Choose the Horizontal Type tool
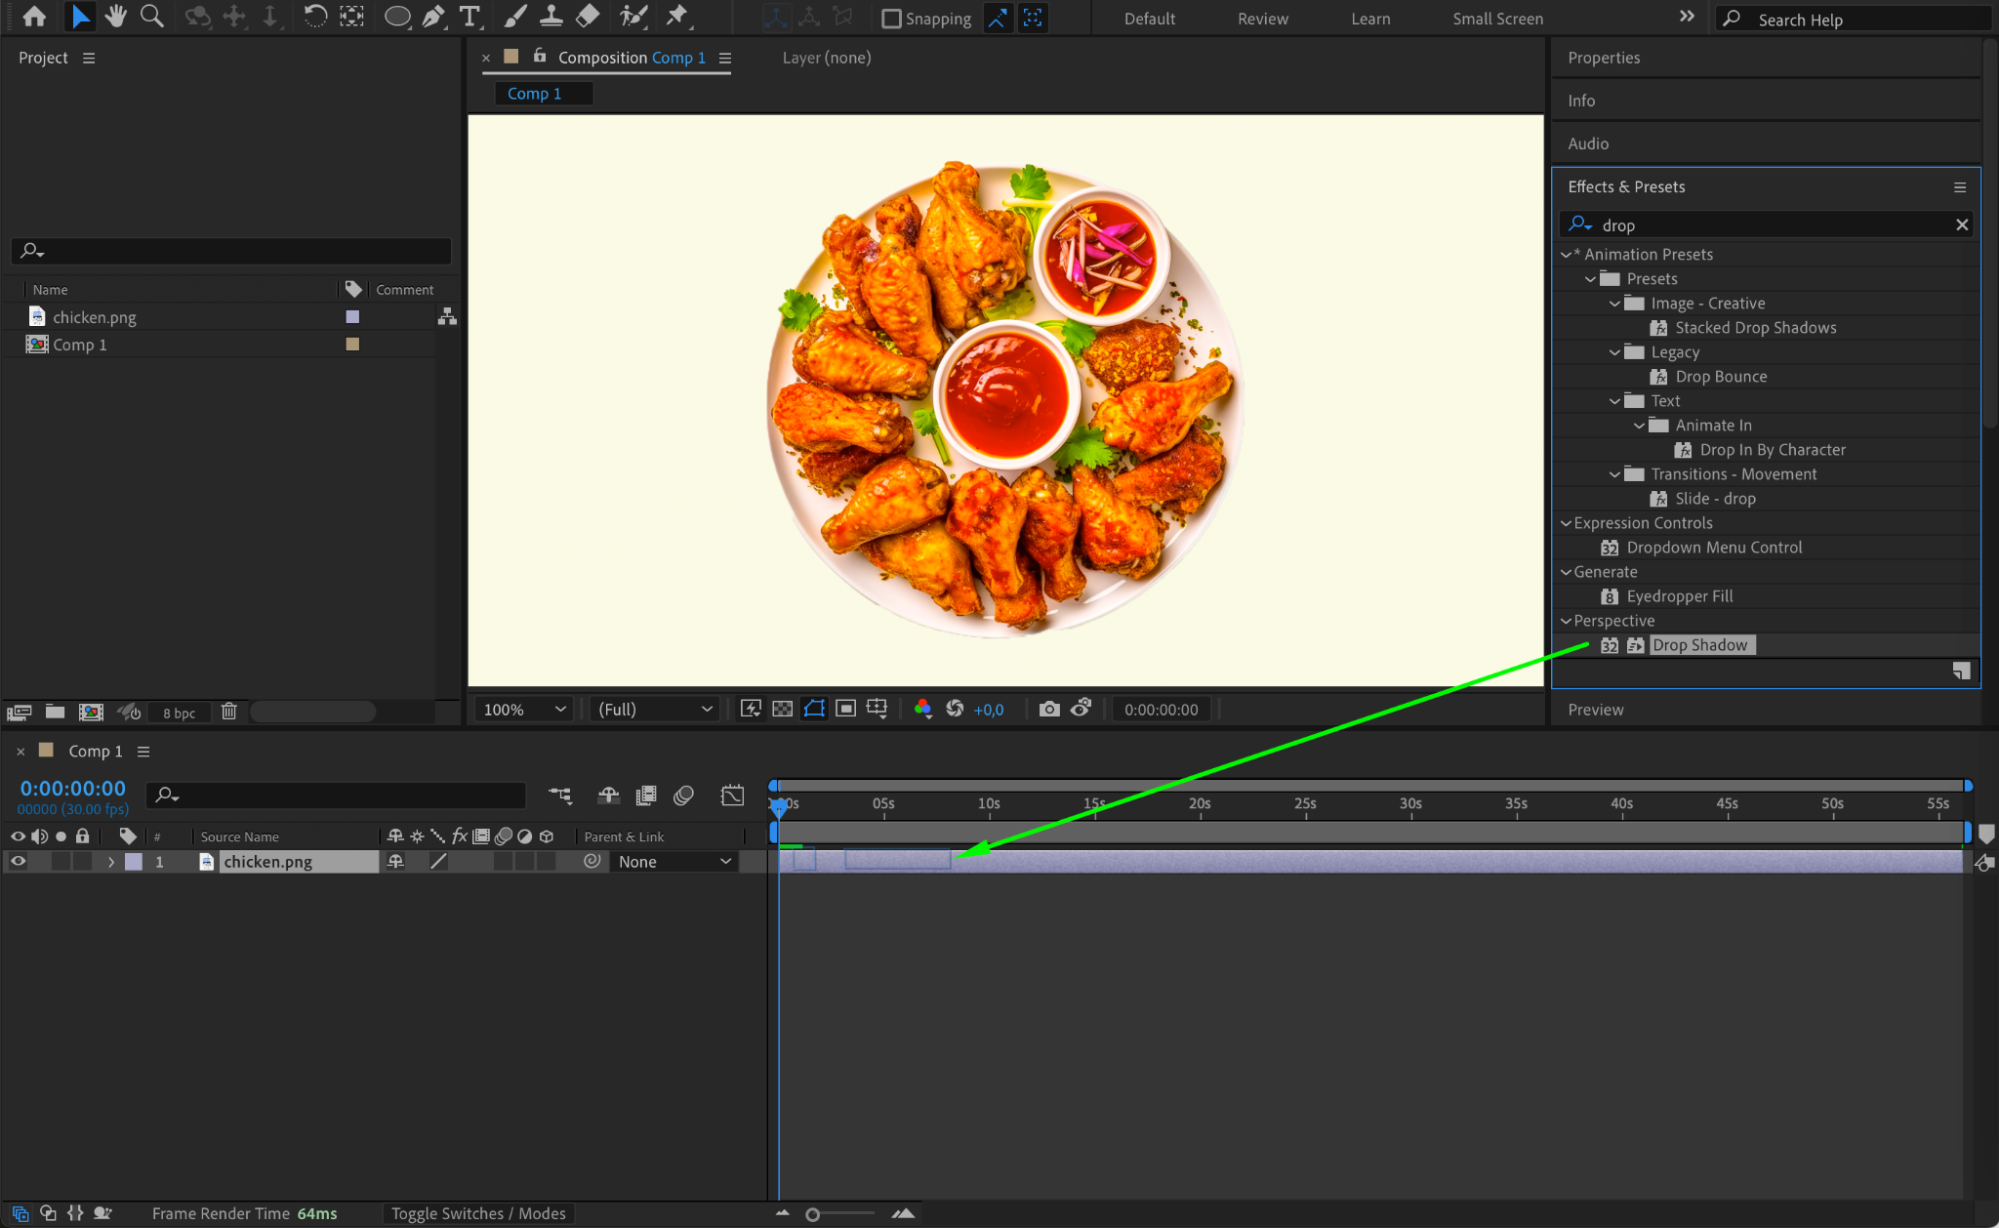The width and height of the screenshot is (1999, 1228). coord(469,16)
